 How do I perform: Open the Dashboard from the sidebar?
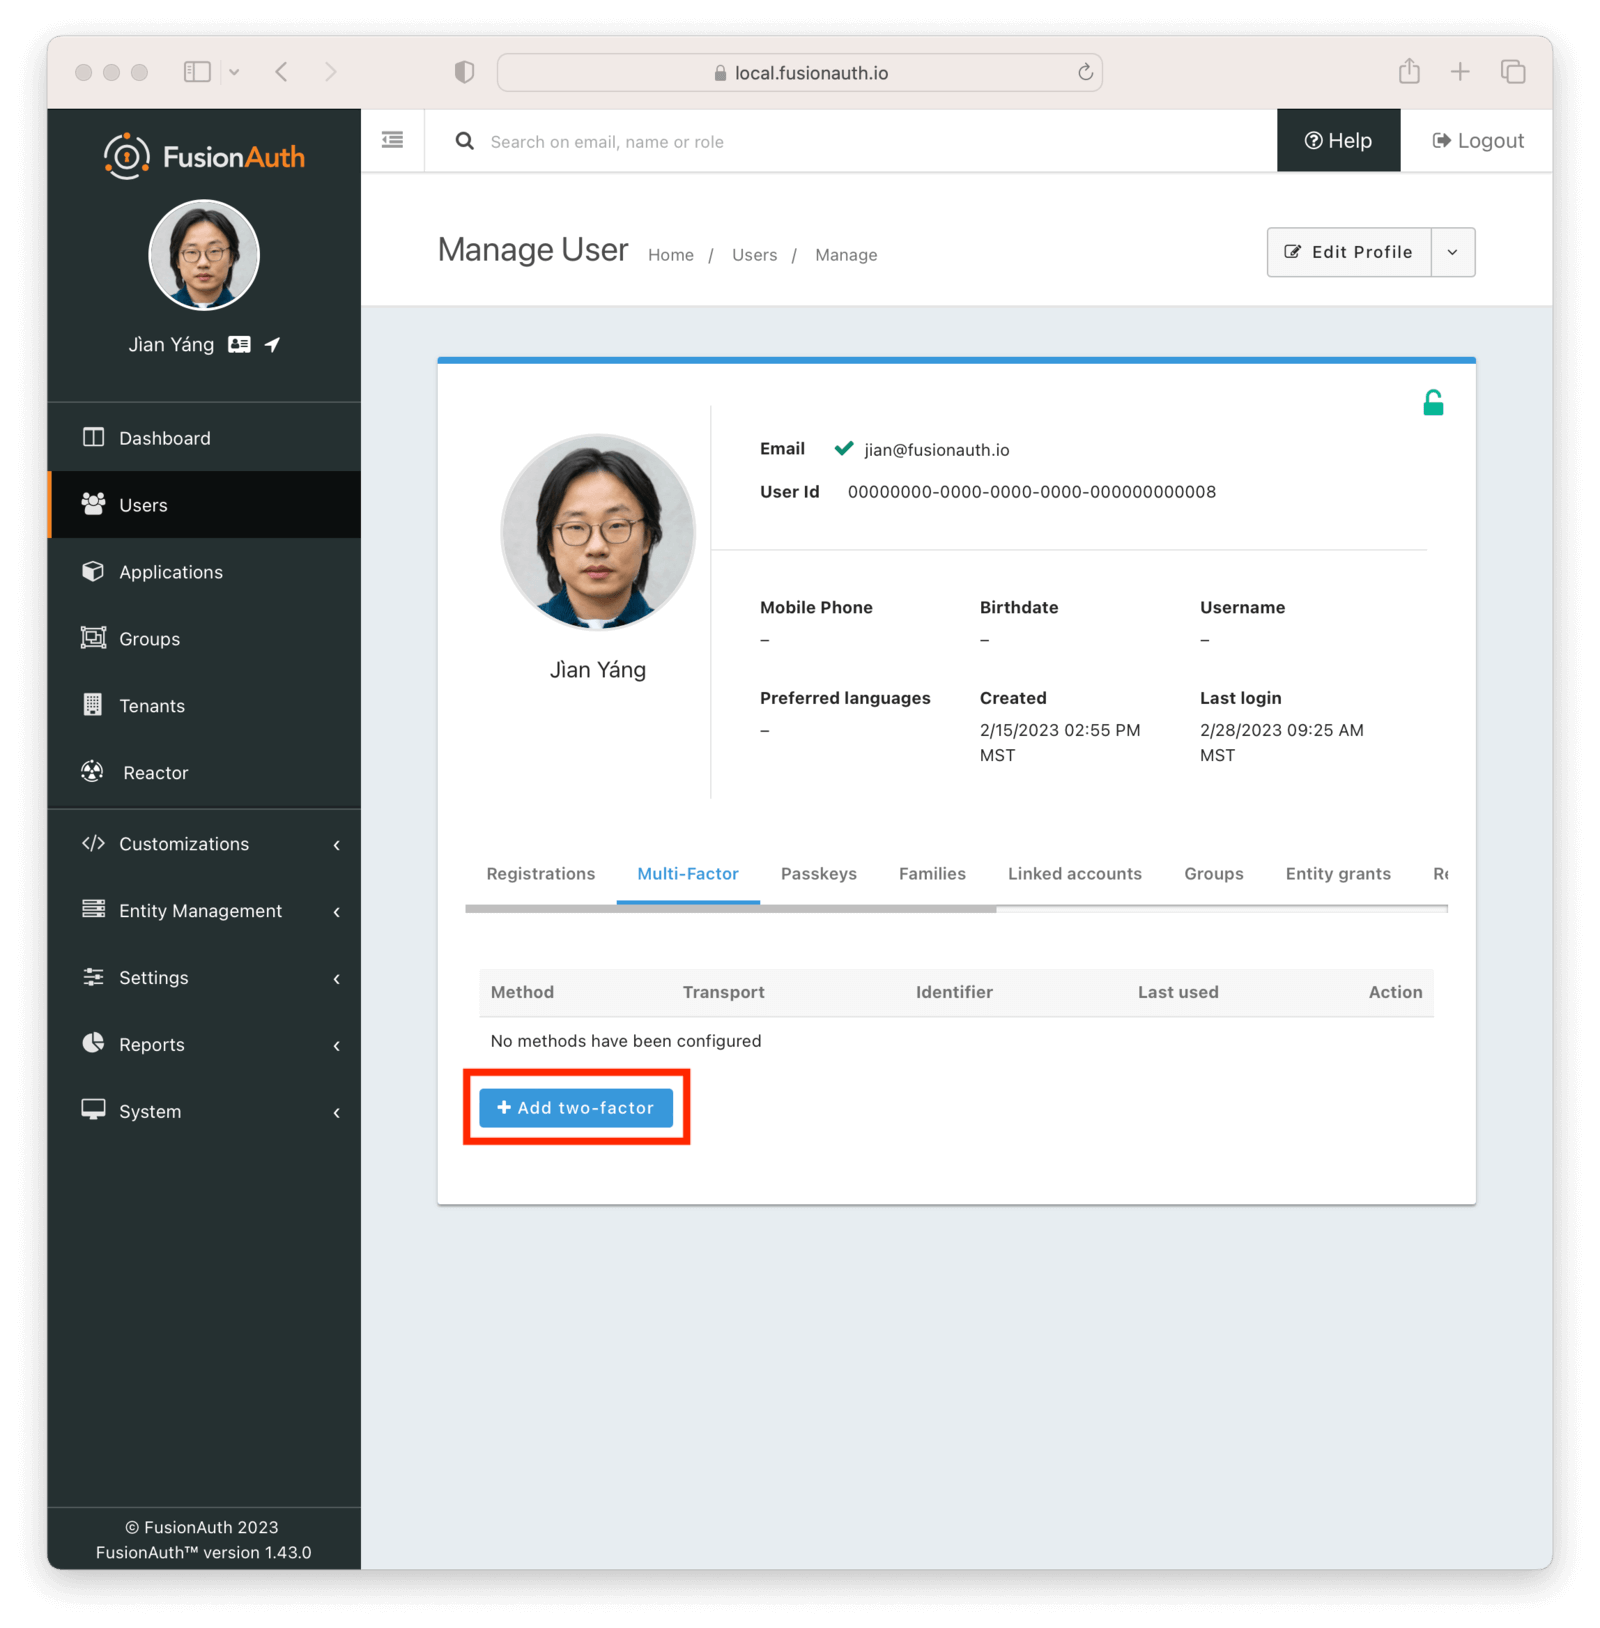click(163, 437)
